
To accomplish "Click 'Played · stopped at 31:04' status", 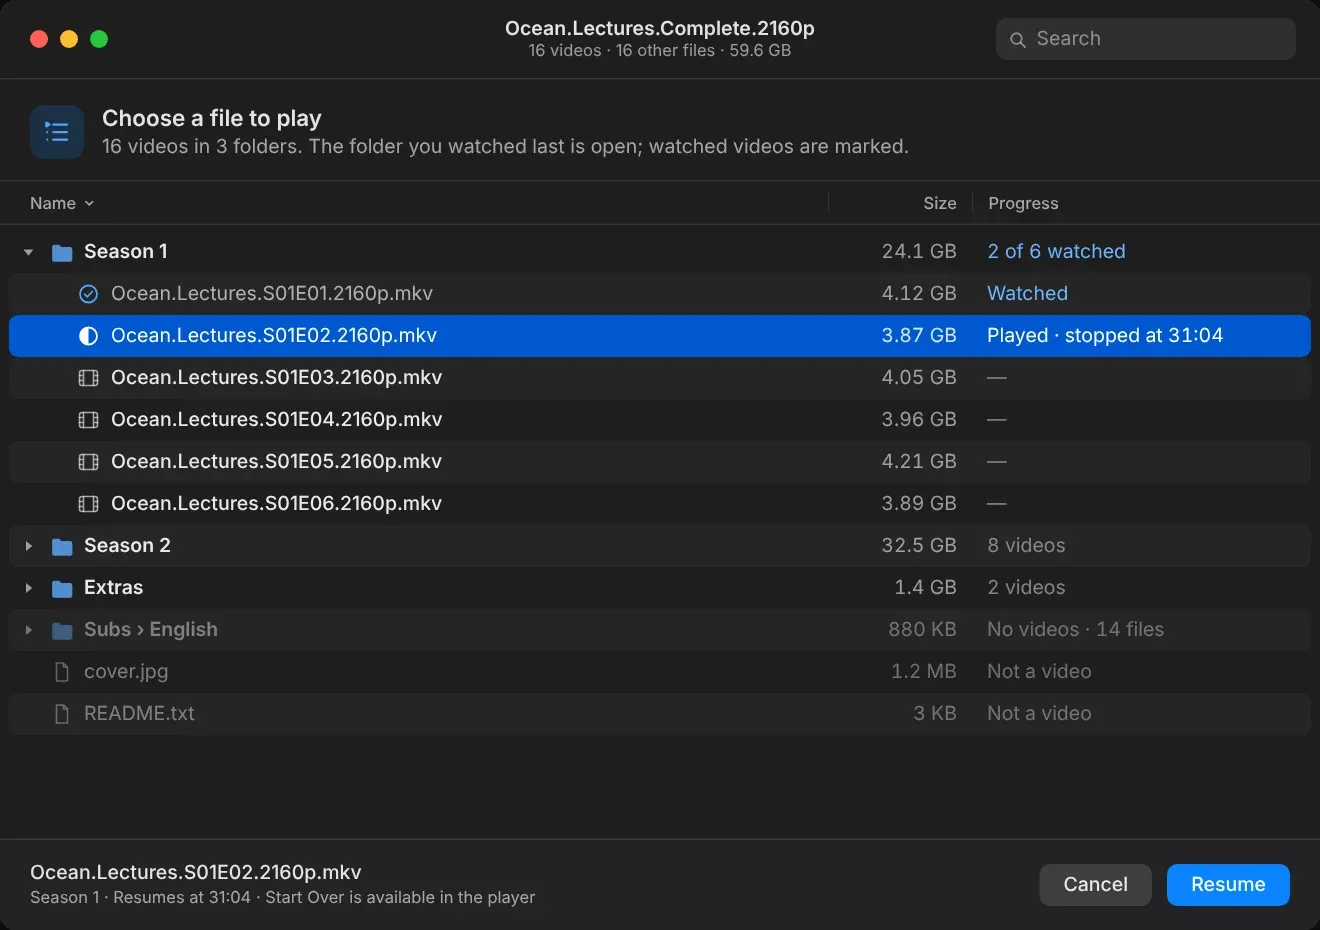I will [1105, 336].
